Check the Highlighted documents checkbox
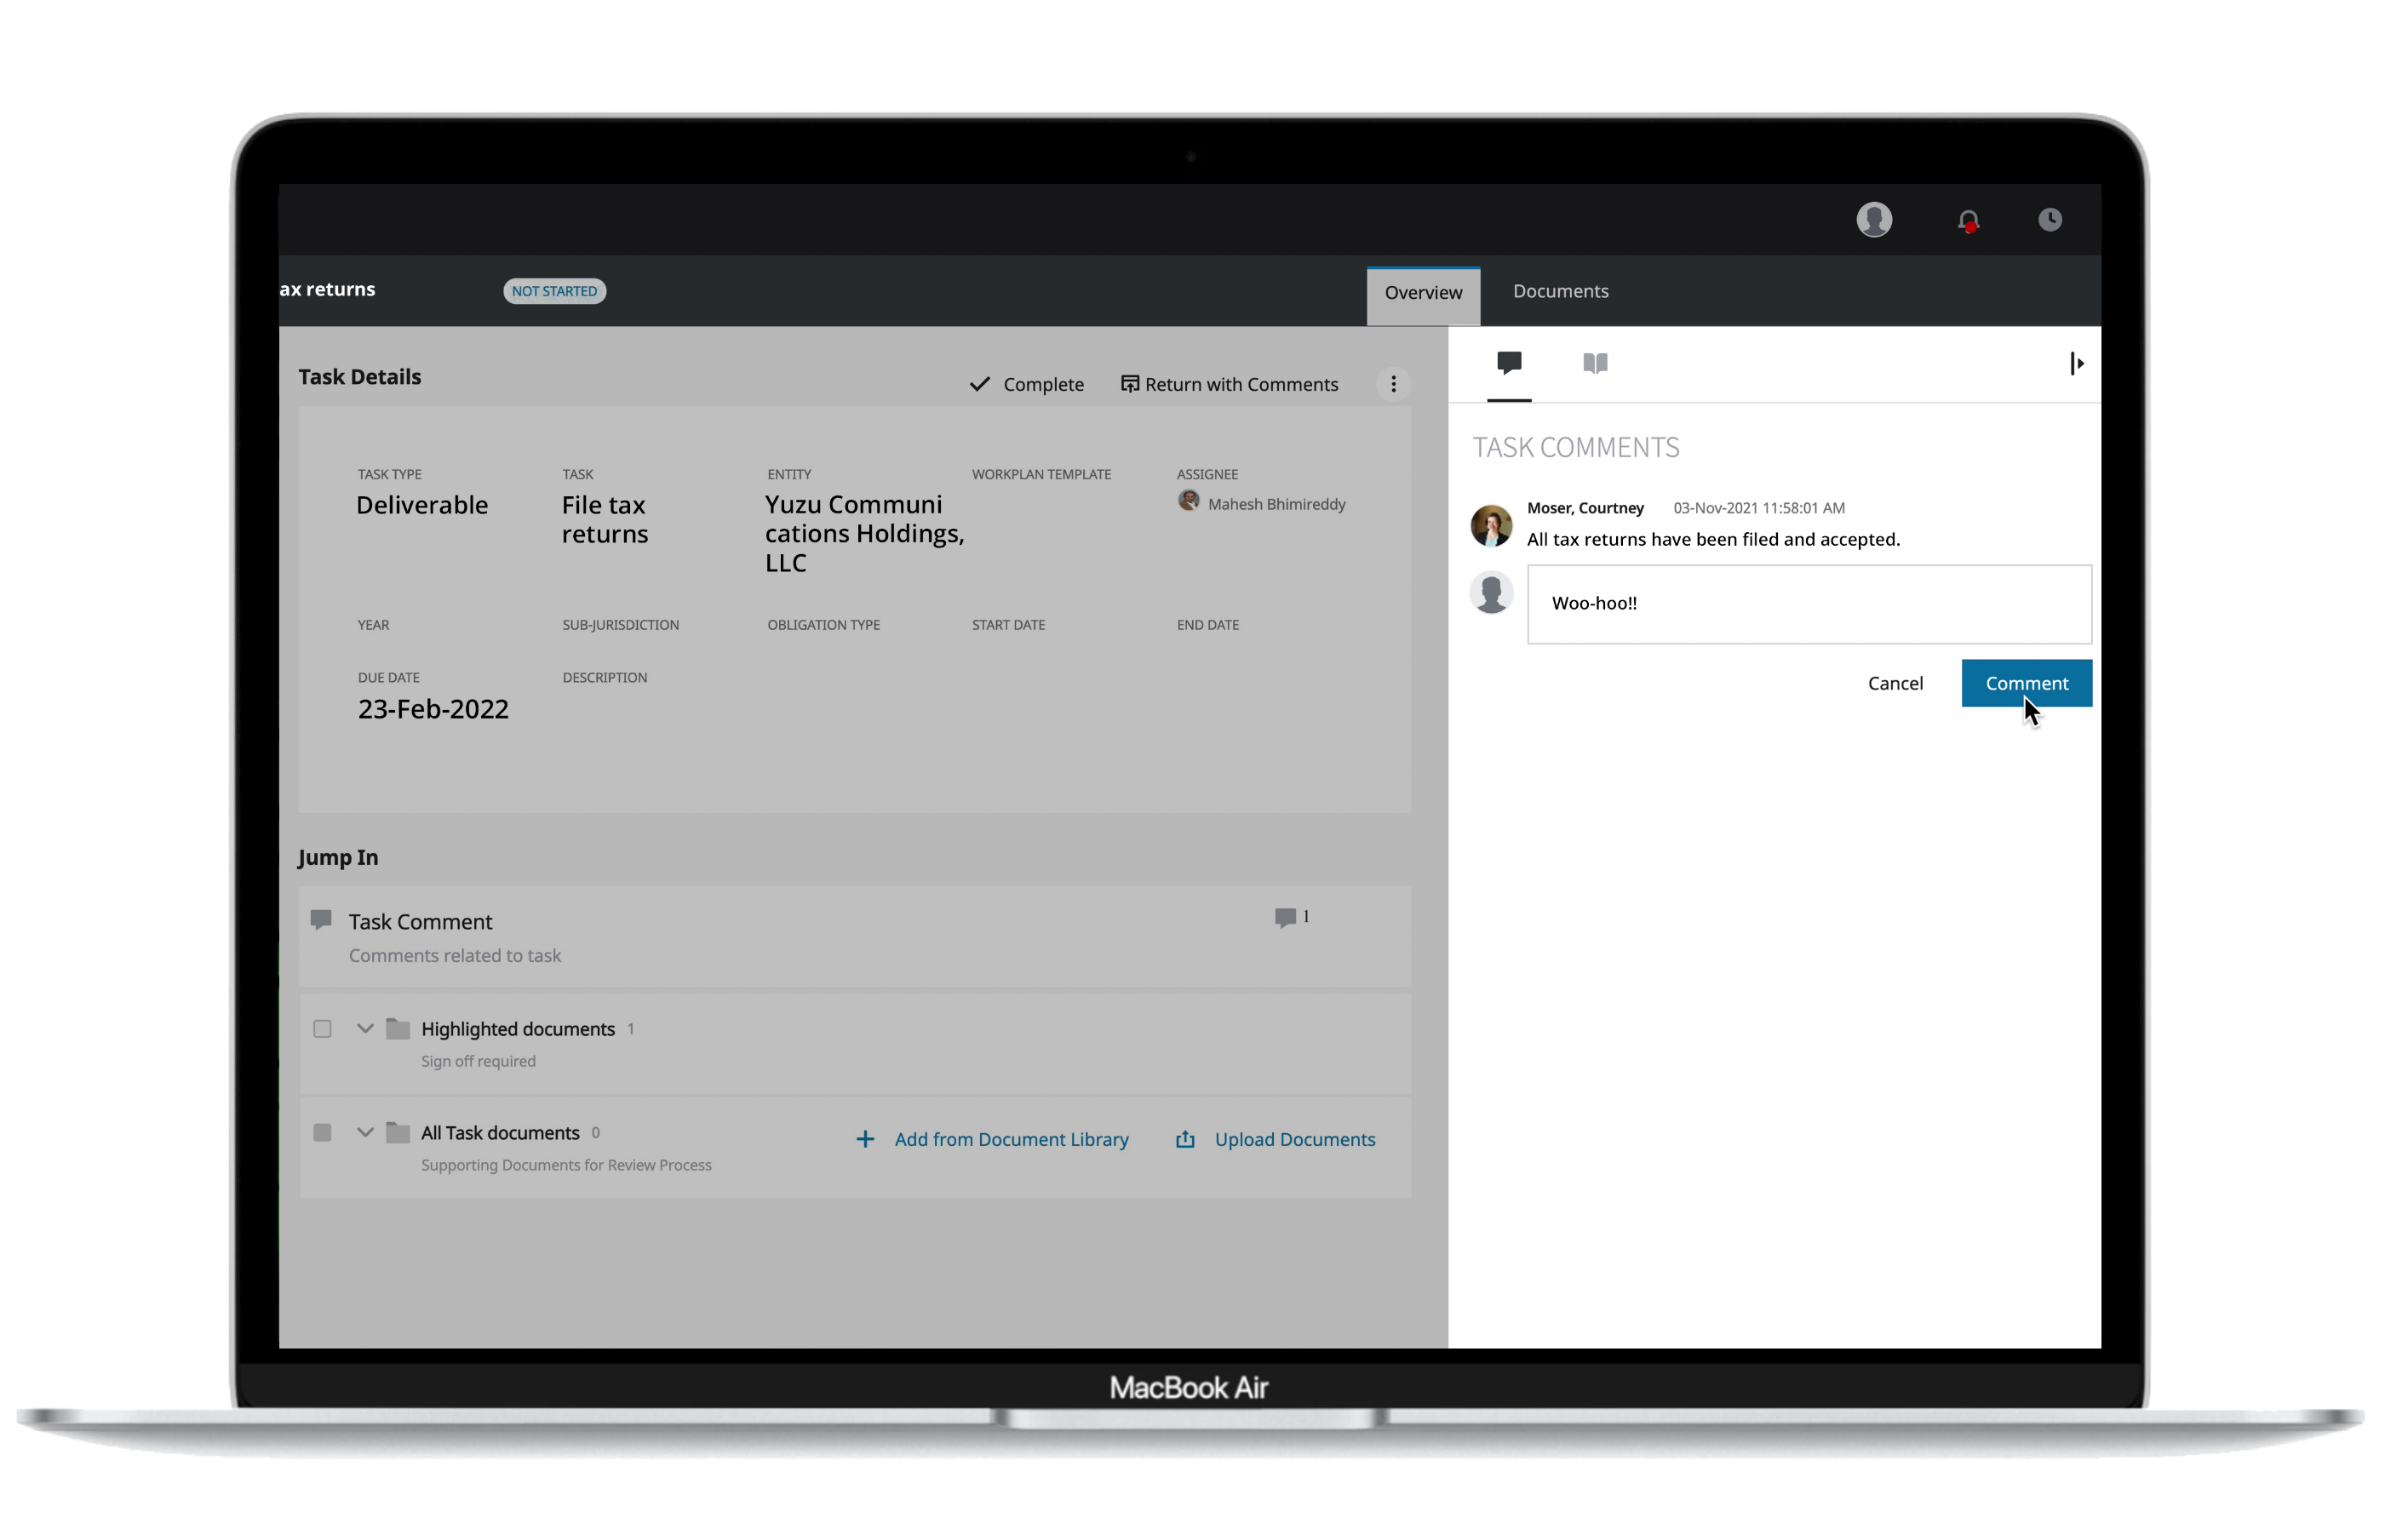 [x=322, y=1029]
